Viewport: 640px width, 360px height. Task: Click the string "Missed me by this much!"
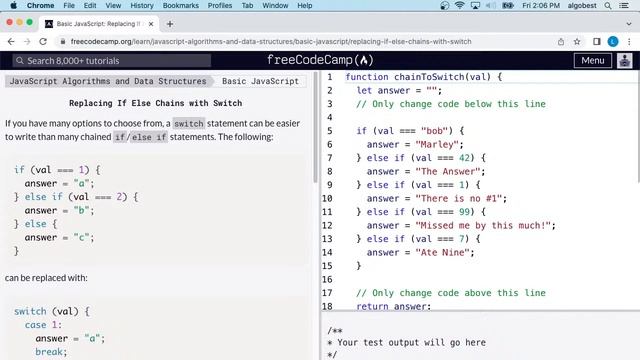coord(483,225)
